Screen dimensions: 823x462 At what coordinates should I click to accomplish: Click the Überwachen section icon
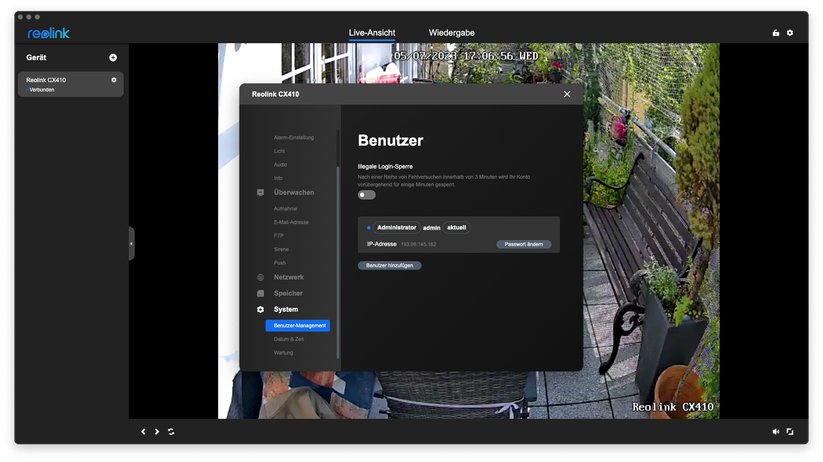point(260,193)
